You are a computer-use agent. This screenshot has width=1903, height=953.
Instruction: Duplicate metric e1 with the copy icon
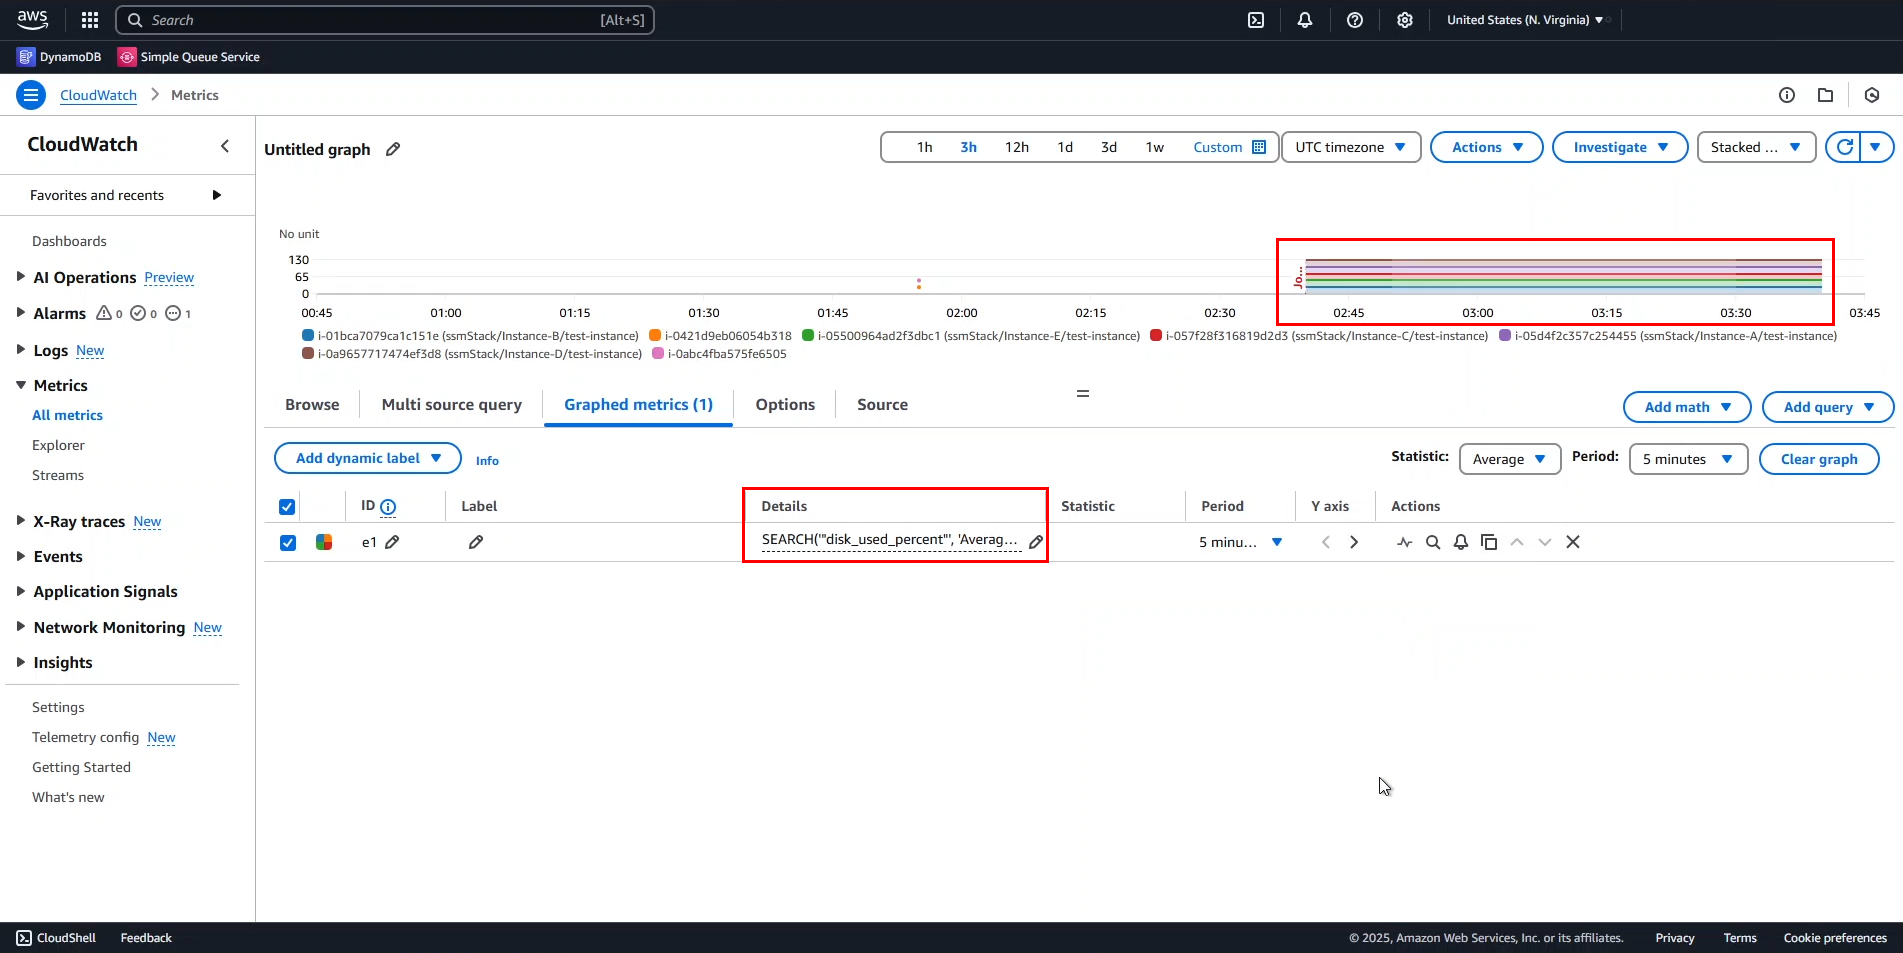click(x=1489, y=542)
